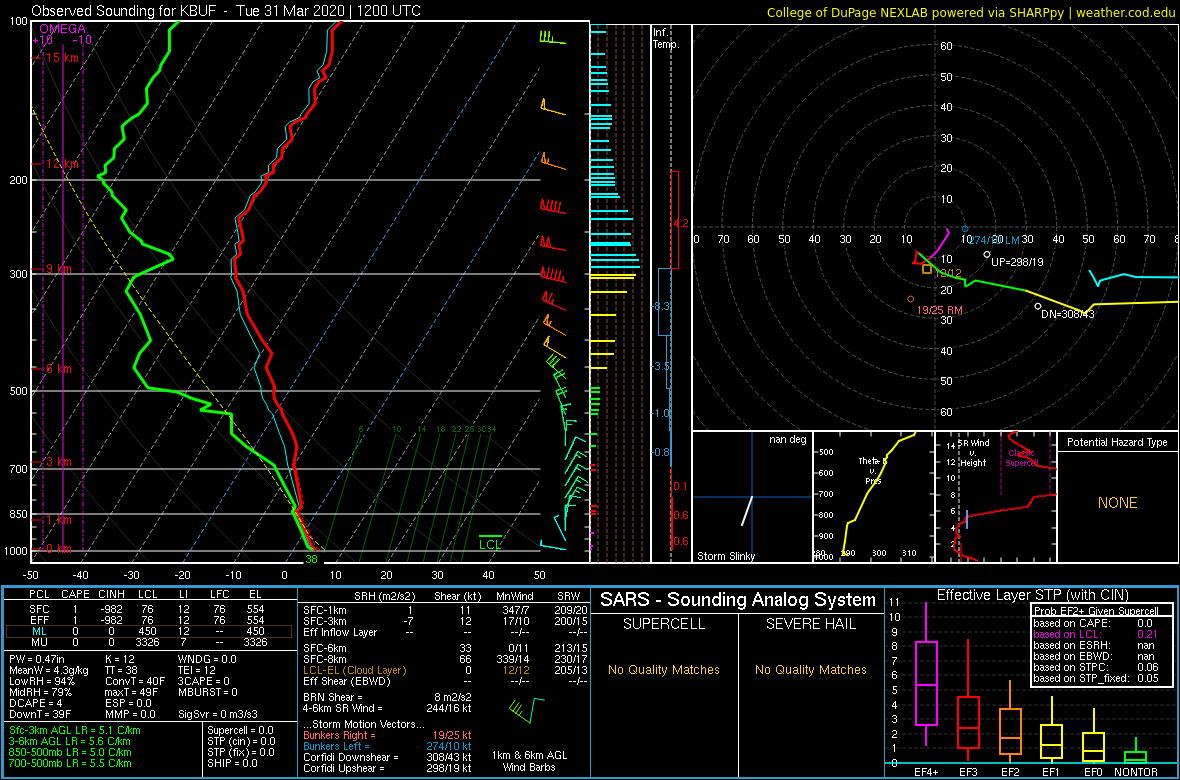Viewport: 1180px width, 780px height.
Task: Click the 'LowRH = 94%' value
Action: (x=41, y=681)
